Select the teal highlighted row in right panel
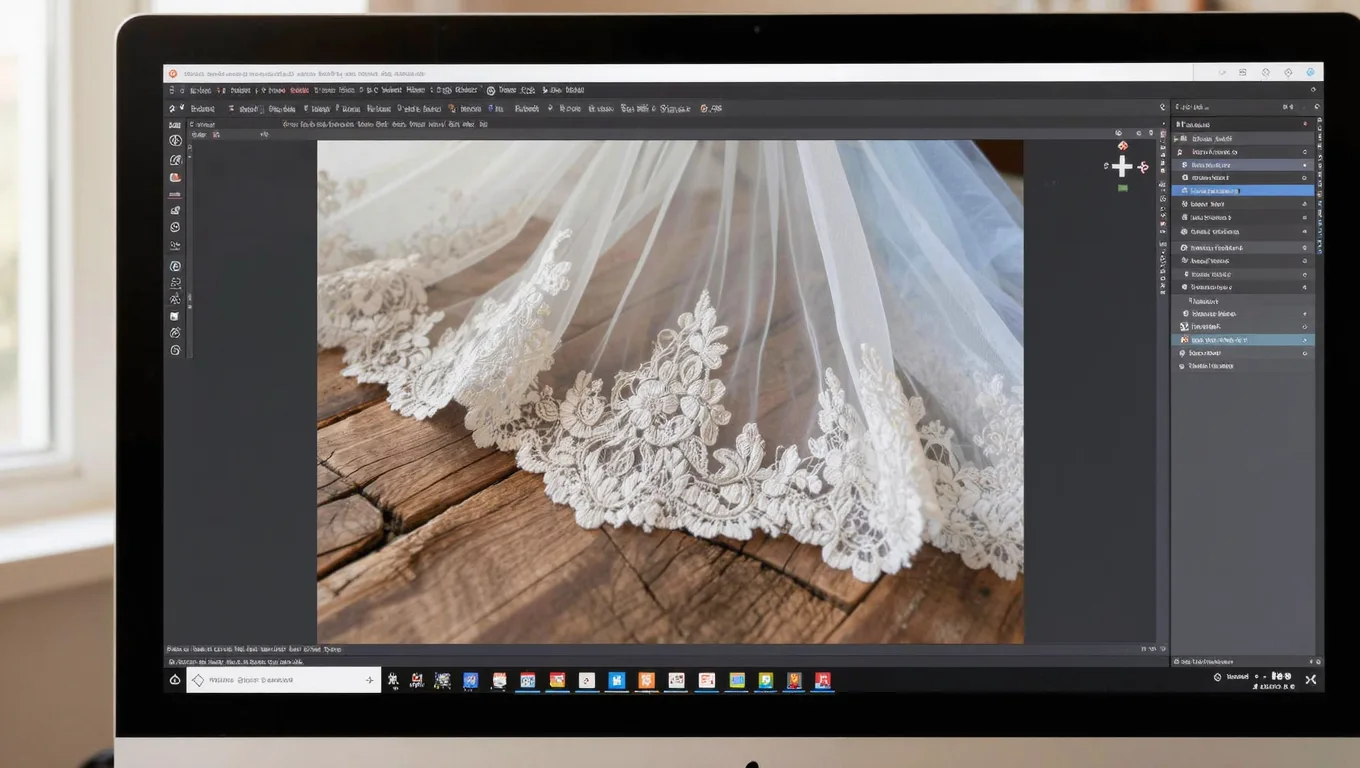This screenshot has width=1360, height=768. (x=1242, y=340)
